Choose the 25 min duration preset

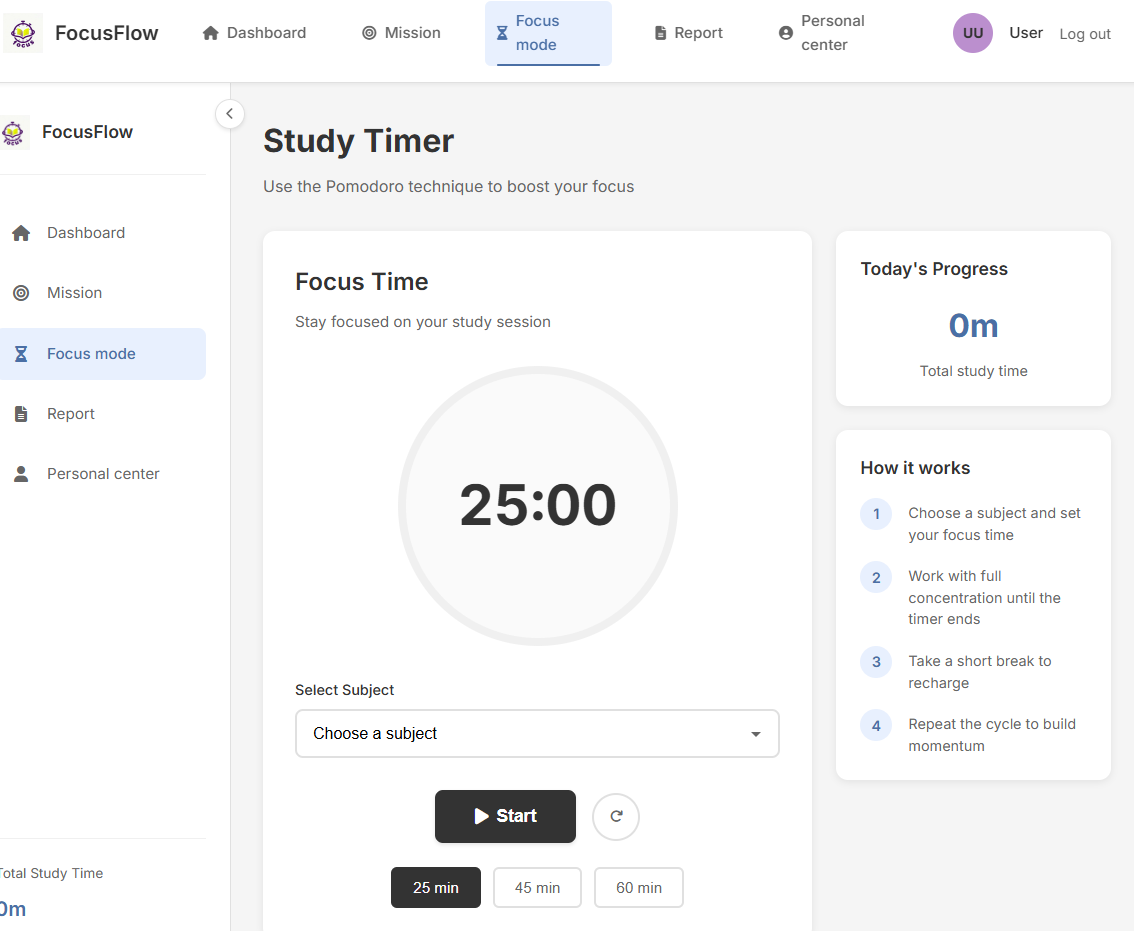point(436,888)
